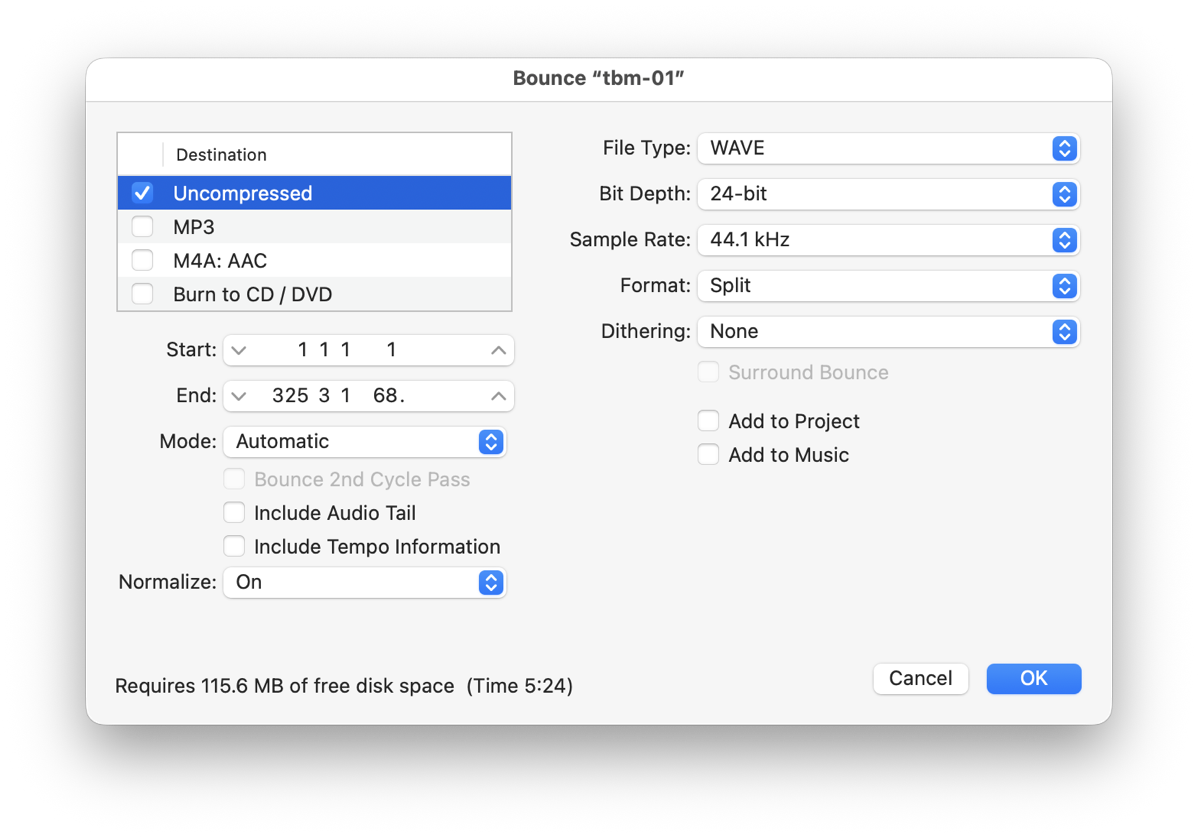This screenshot has height=838, width=1198.
Task: Enable the MP3 bounce destination
Action: (x=142, y=226)
